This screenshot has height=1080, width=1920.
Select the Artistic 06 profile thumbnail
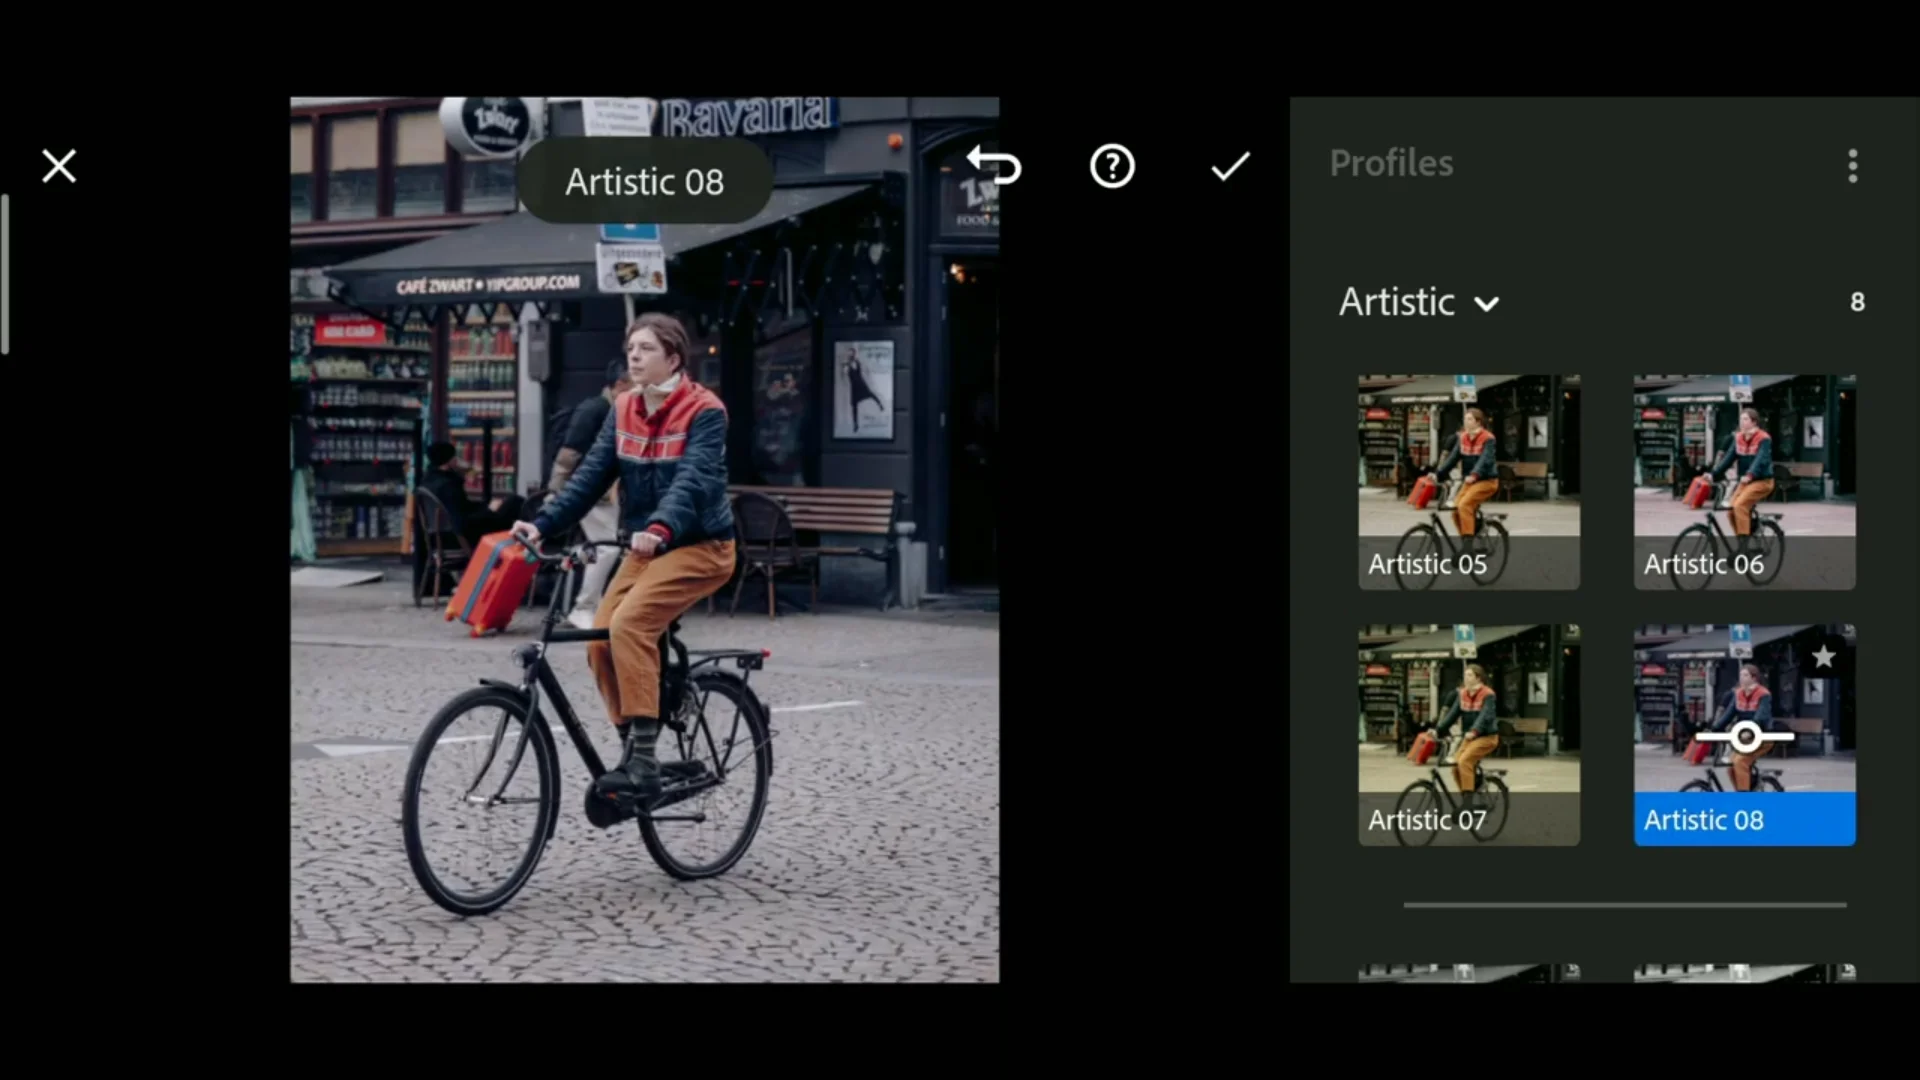1745,482
